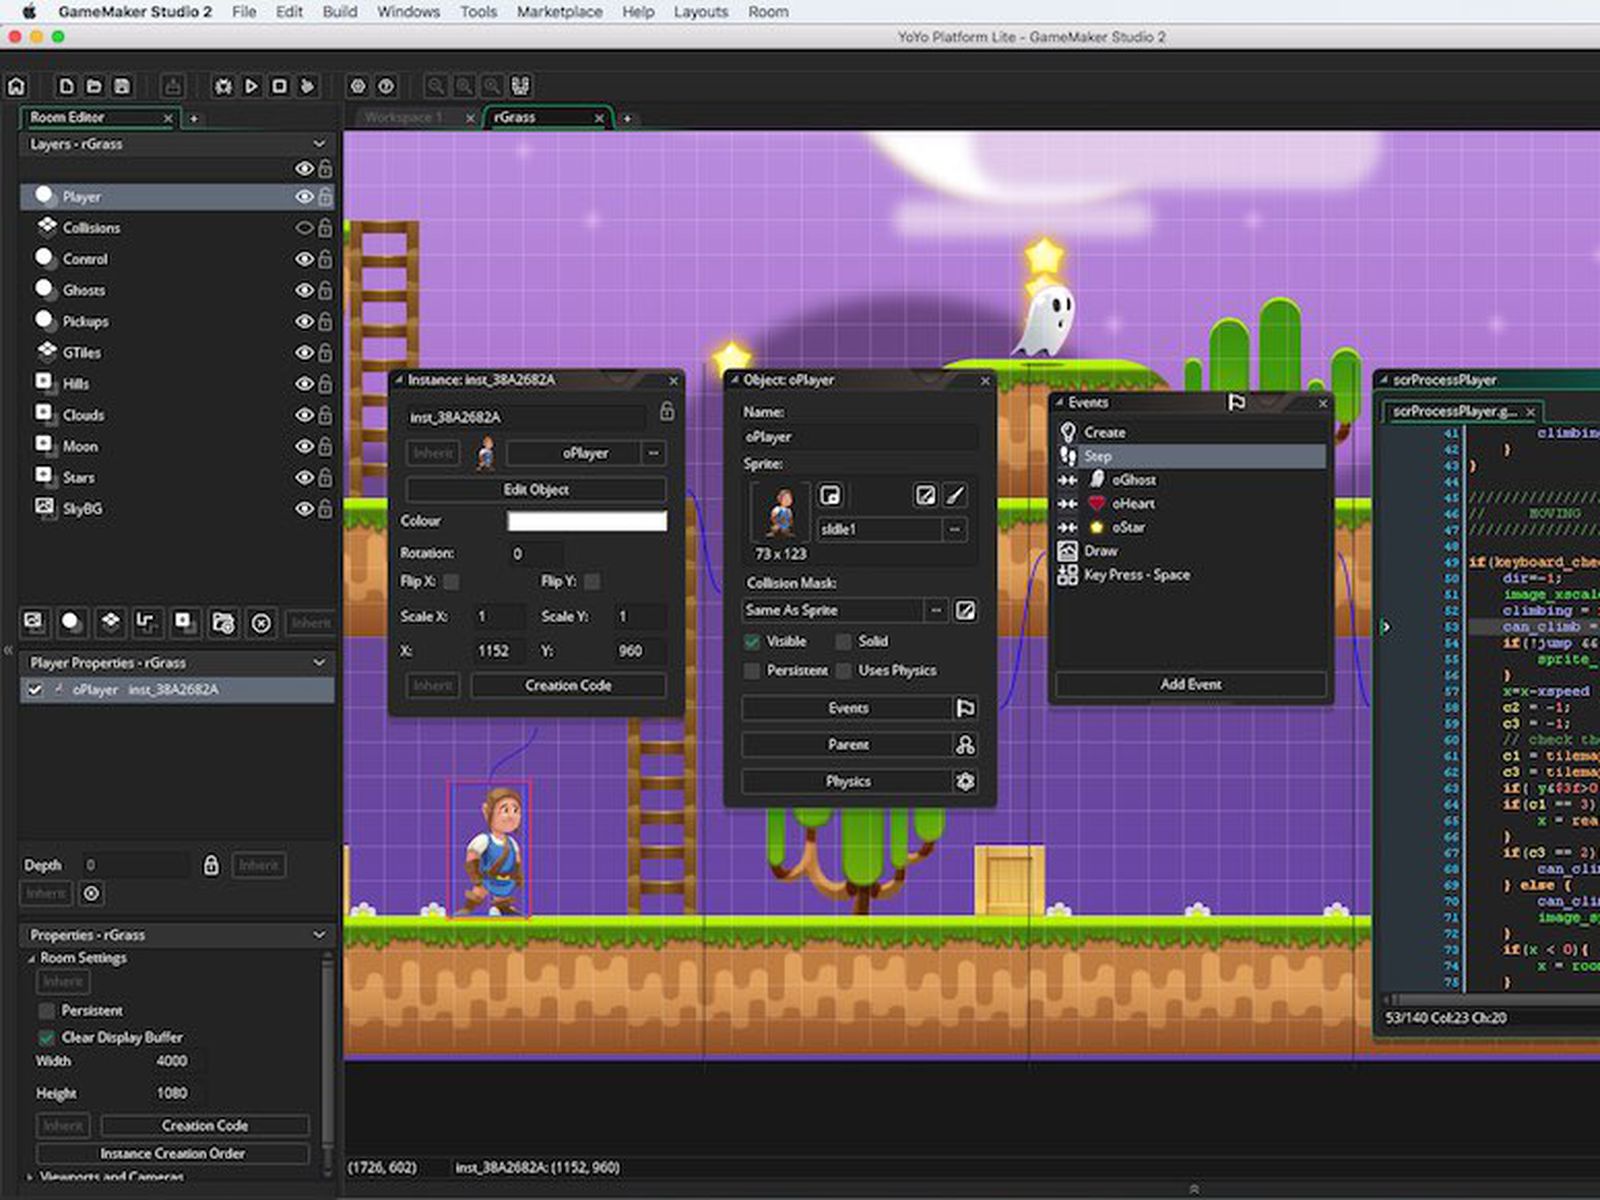Screen dimensions: 1600x1200
Task: Save the project using the Save icon
Action: [123, 85]
